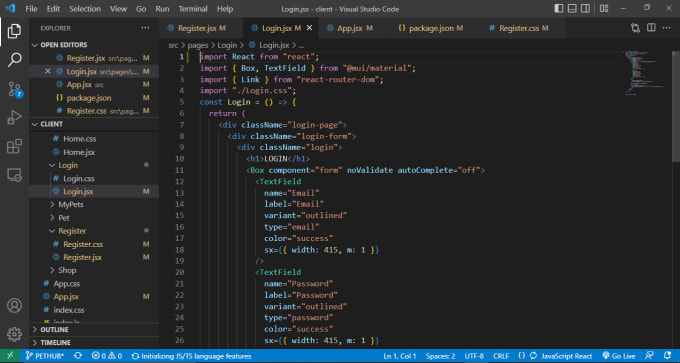The width and height of the screenshot is (680, 363).
Task: Open the File menu
Action: point(31,9)
